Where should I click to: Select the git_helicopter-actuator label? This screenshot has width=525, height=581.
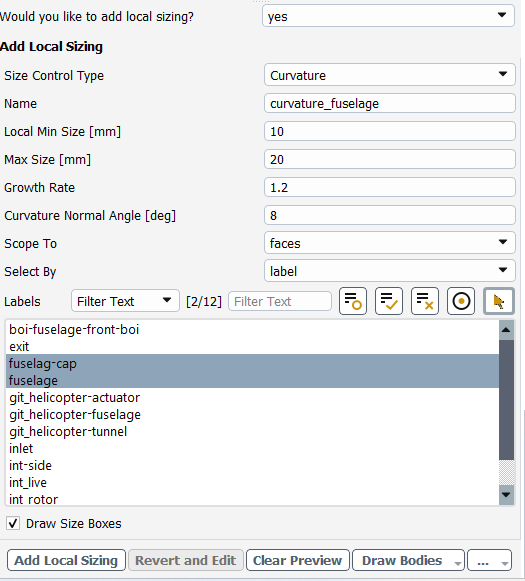click(74, 398)
